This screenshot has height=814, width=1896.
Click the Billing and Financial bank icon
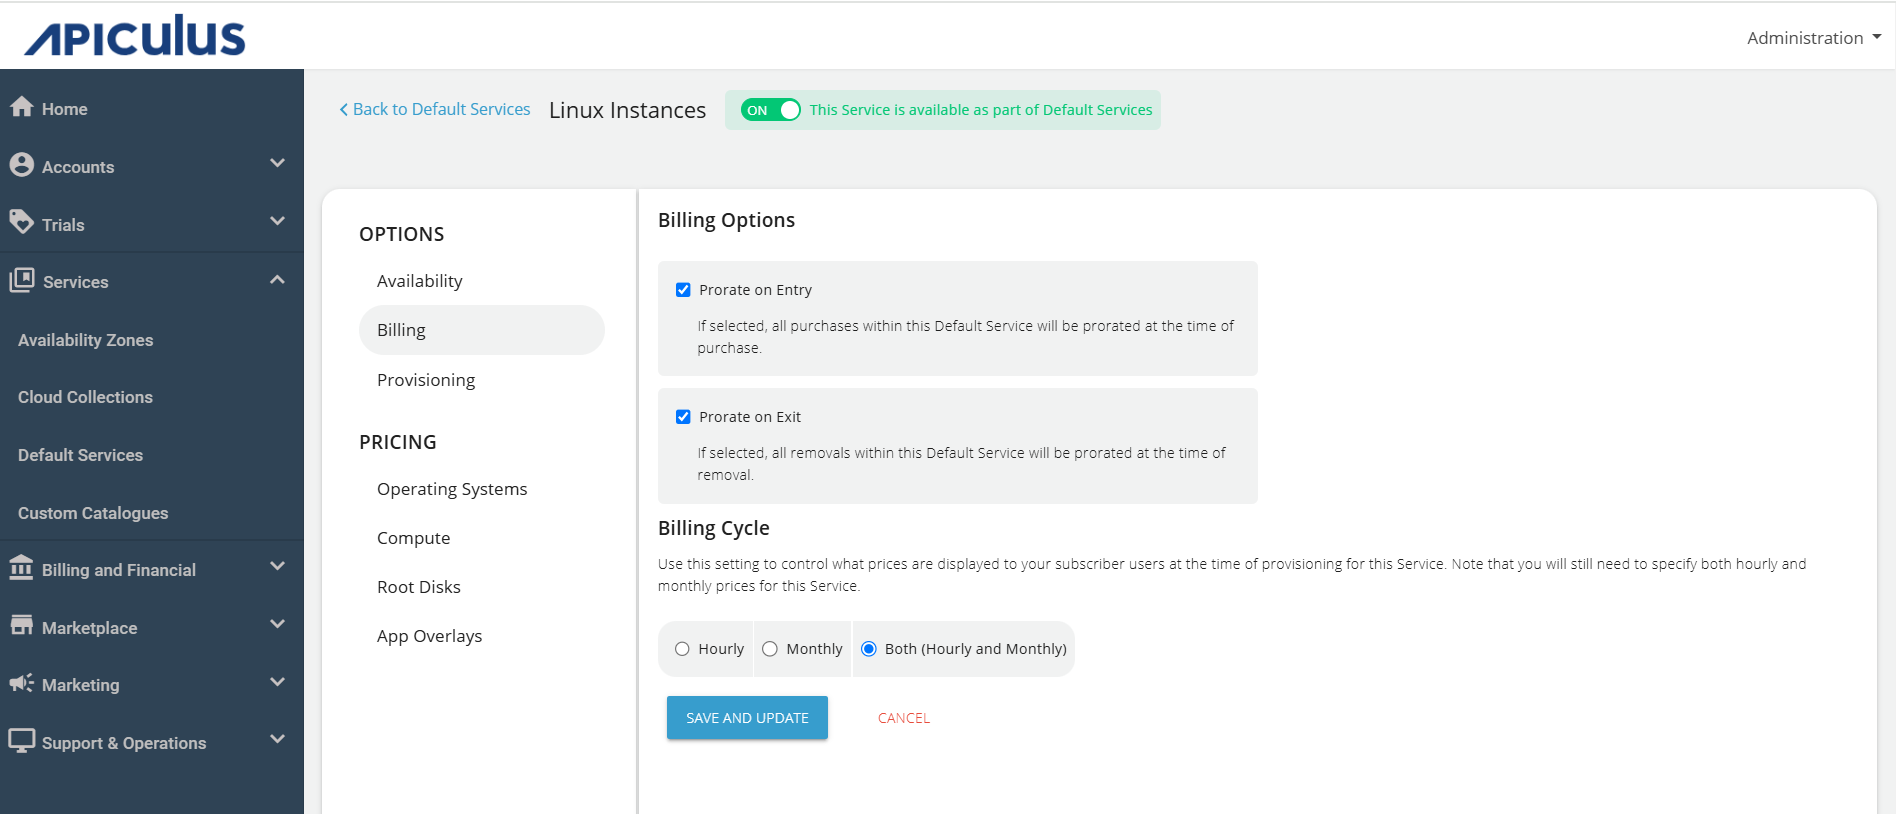click(x=22, y=568)
